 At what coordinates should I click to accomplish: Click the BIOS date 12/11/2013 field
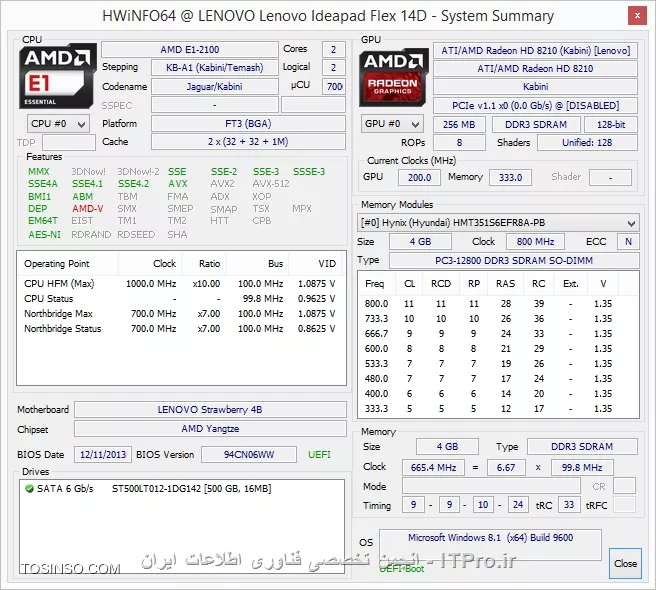click(x=103, y=455)
